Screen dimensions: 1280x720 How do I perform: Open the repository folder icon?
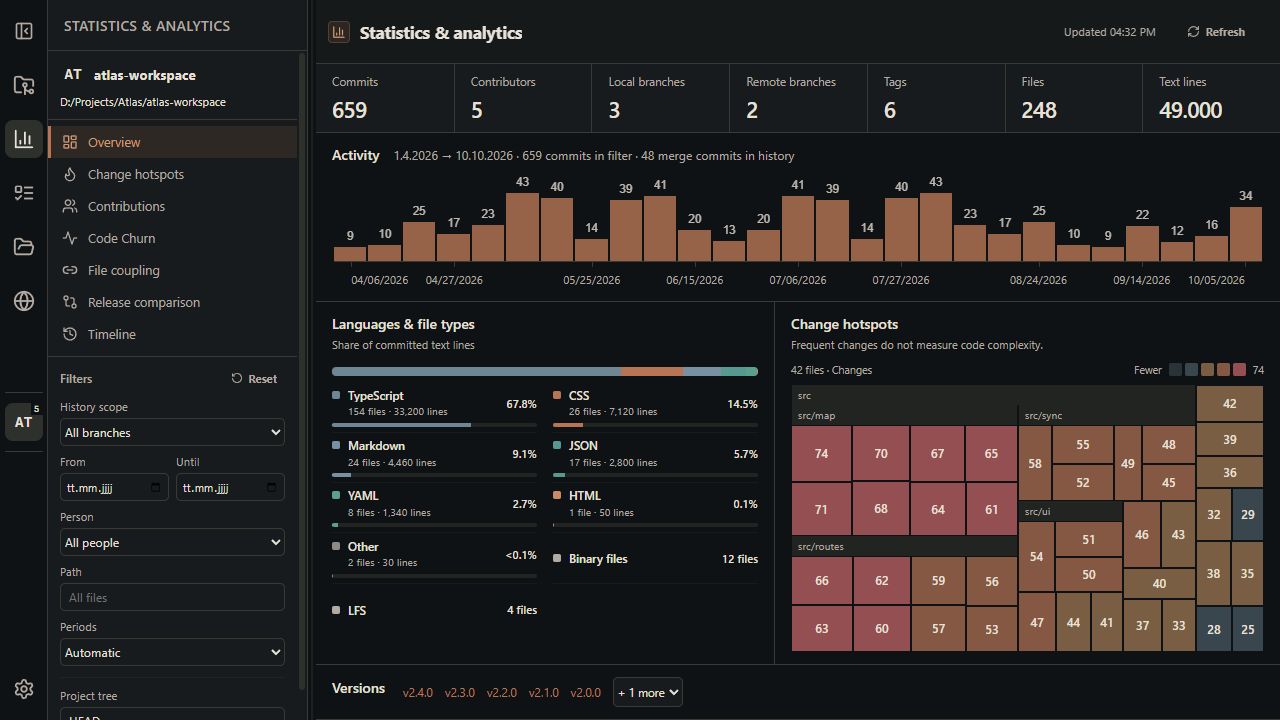(24, 85)
